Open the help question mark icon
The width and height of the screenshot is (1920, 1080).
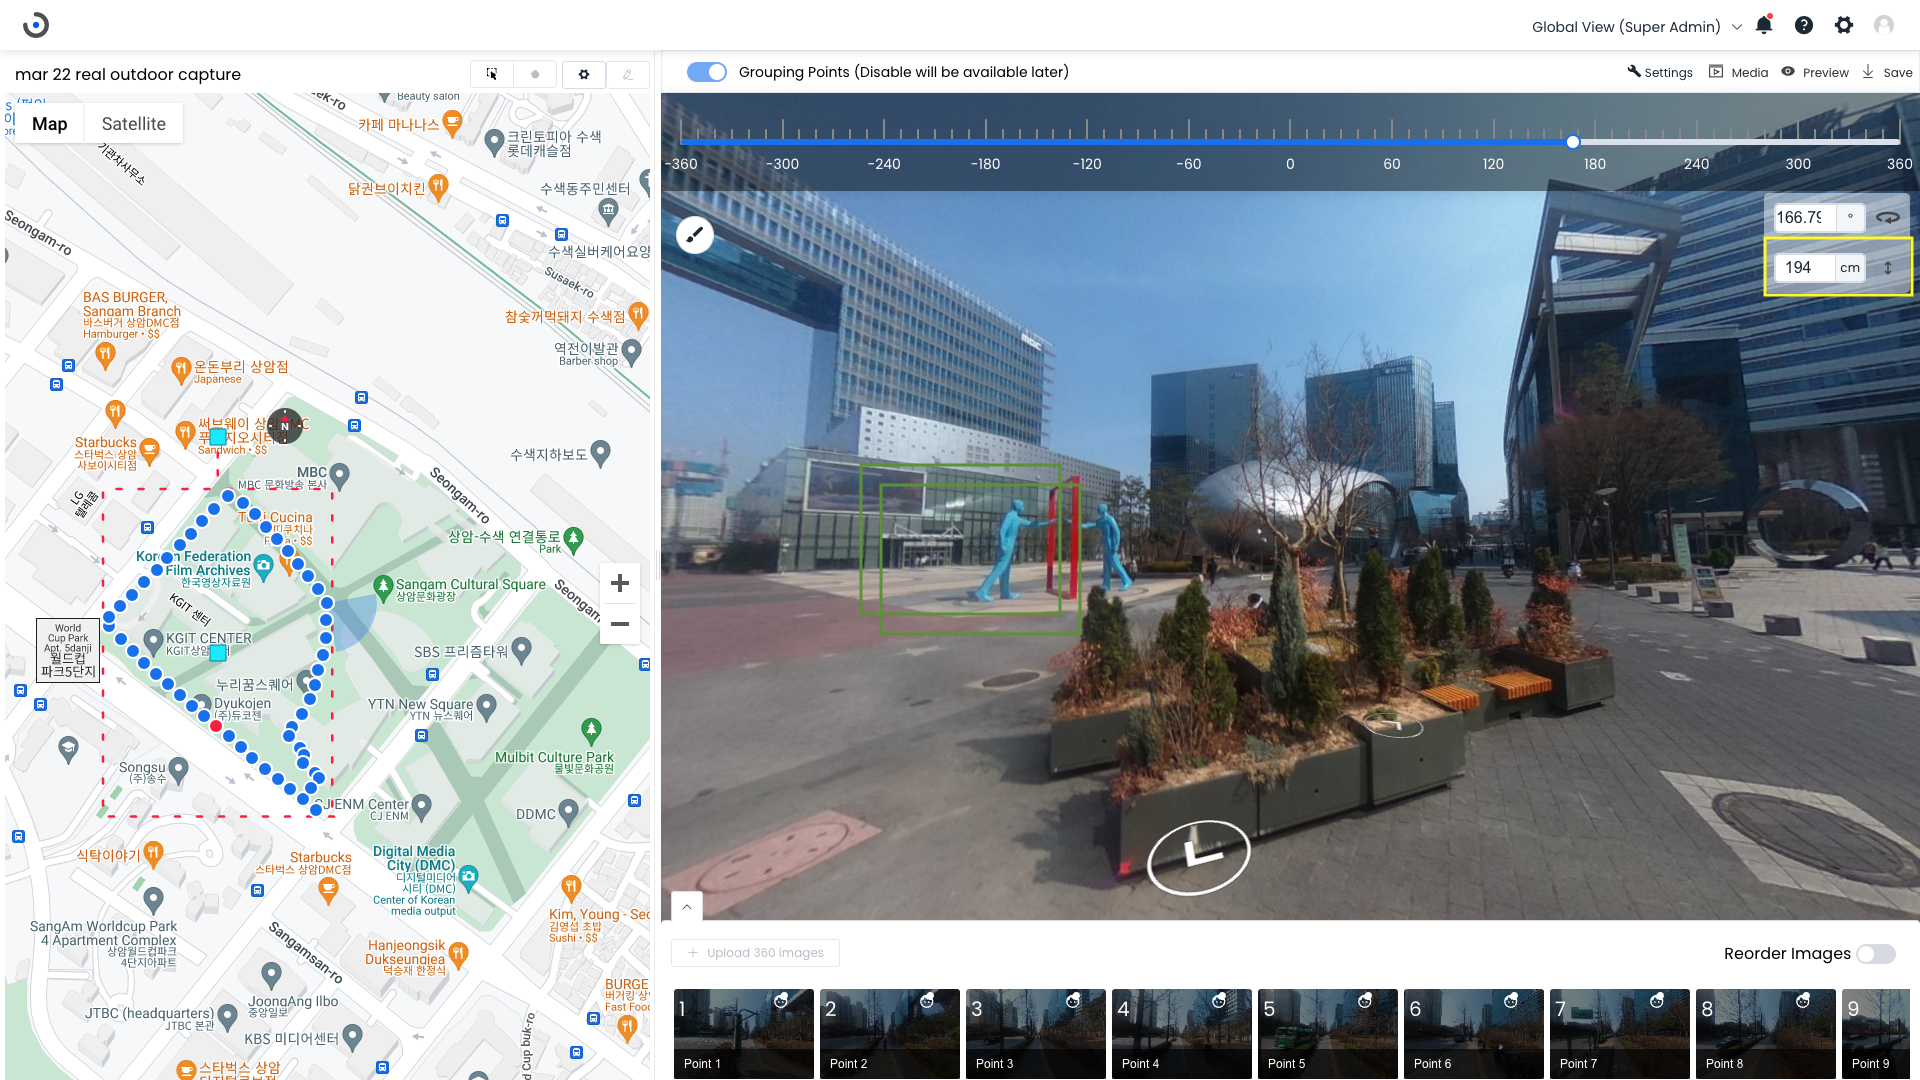tap(1804, 25)
